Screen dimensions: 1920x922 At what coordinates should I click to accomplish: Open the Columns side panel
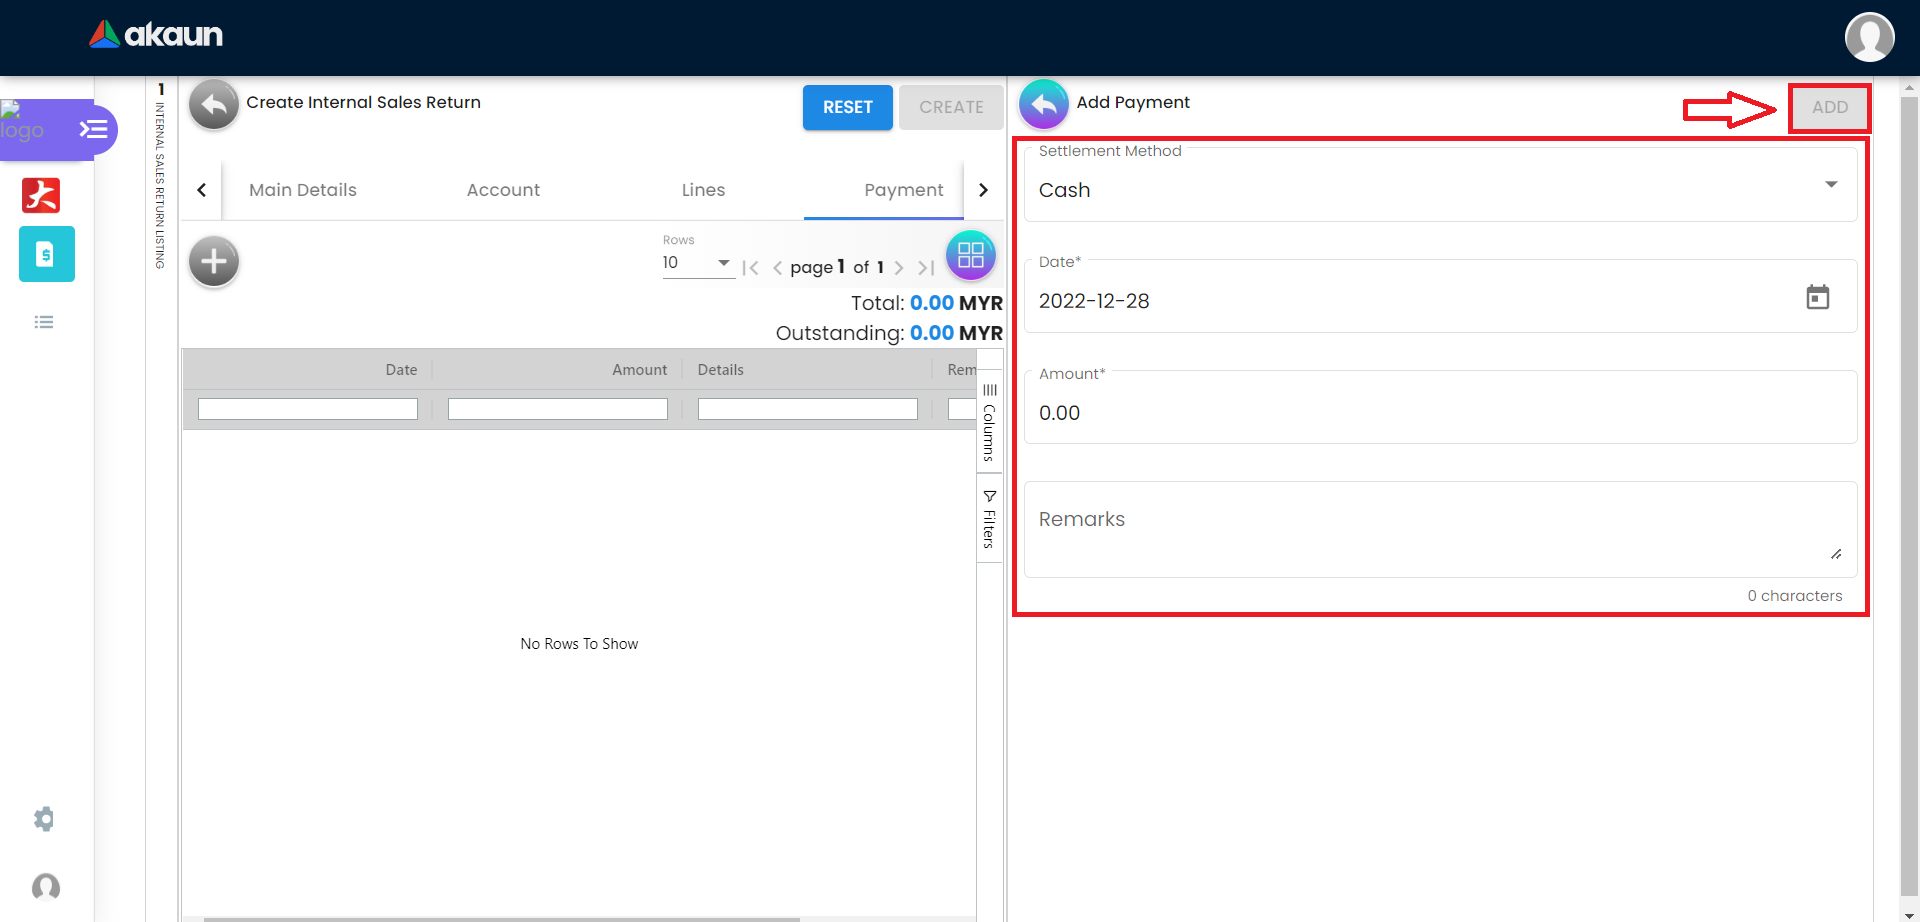click(x=989, y=422)
